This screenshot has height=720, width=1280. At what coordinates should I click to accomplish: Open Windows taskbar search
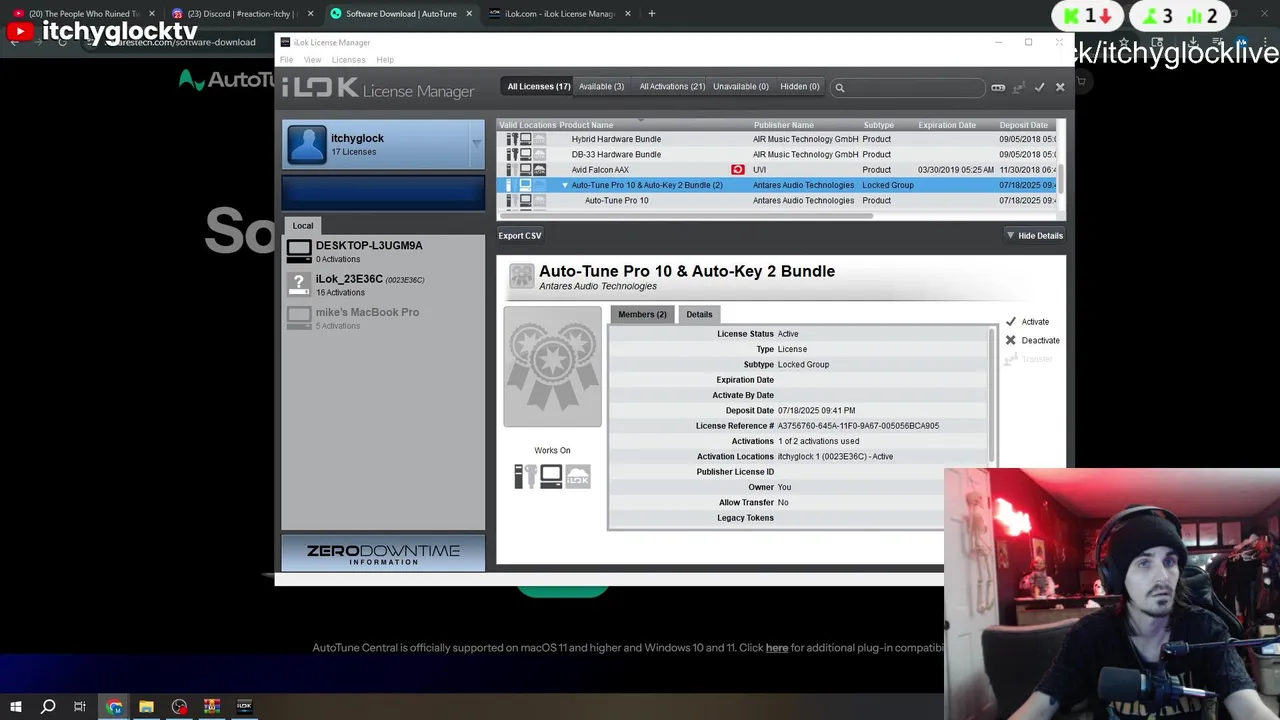pyautogui.click(x=48, y=707)
